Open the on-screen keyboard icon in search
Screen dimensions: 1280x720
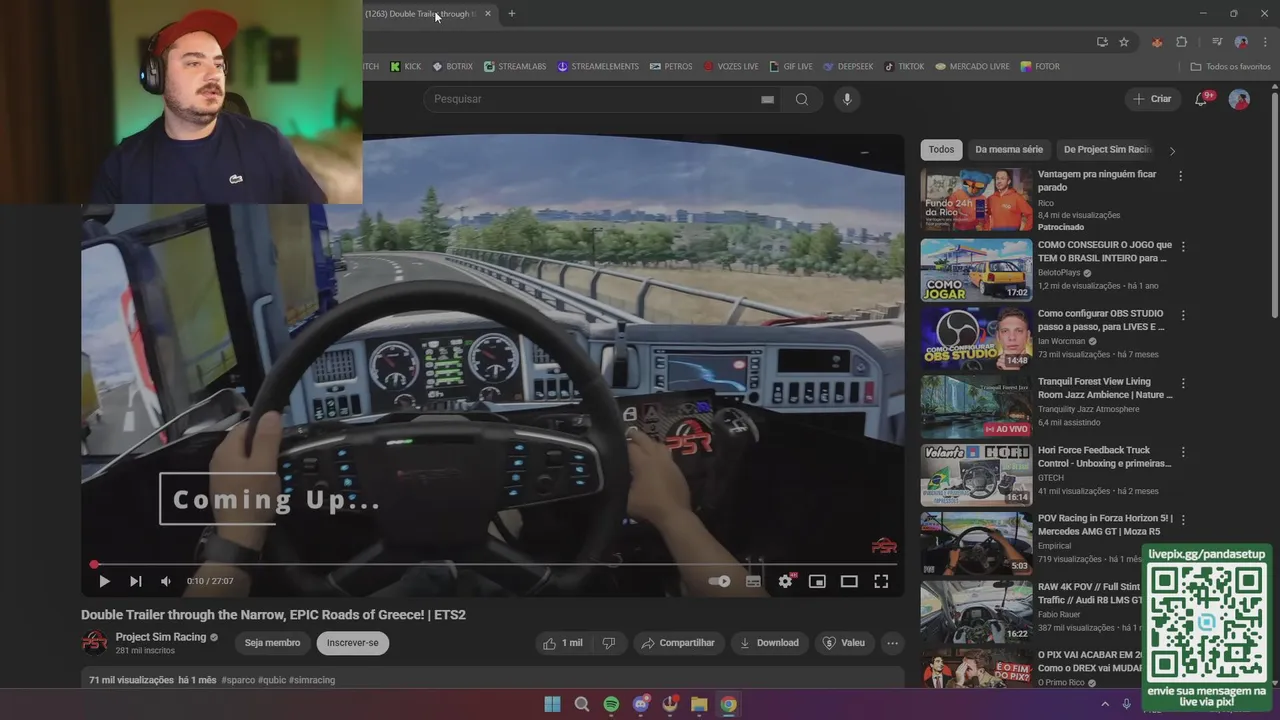coord(767,99)
